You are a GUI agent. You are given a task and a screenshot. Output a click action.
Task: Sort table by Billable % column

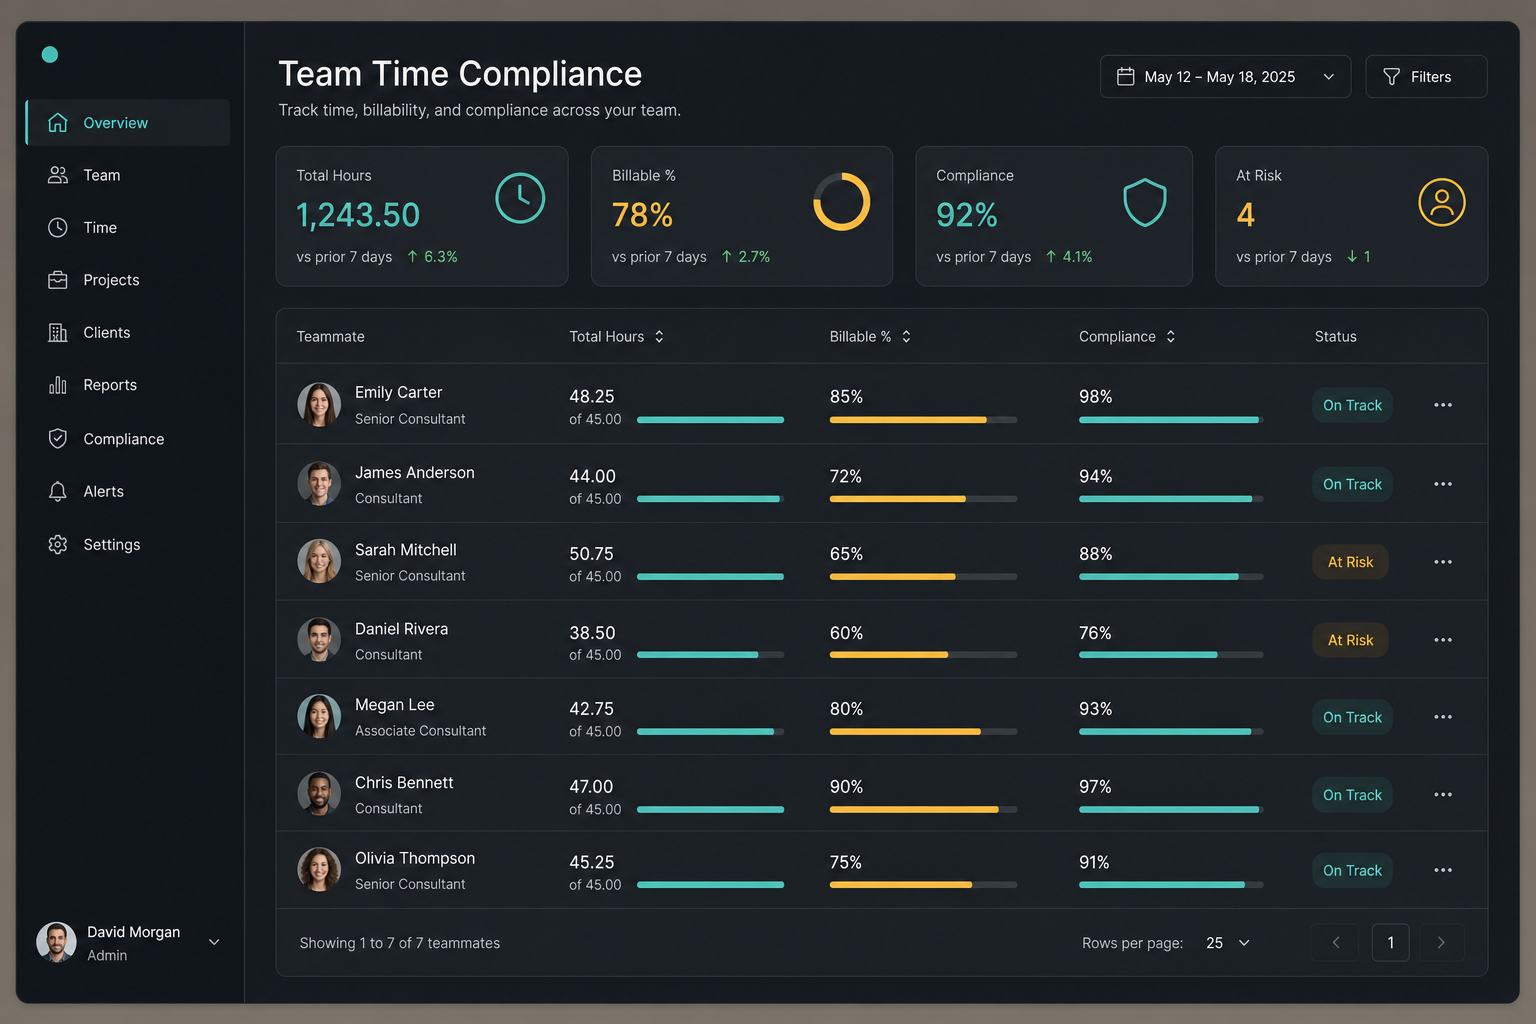point(871,336)
